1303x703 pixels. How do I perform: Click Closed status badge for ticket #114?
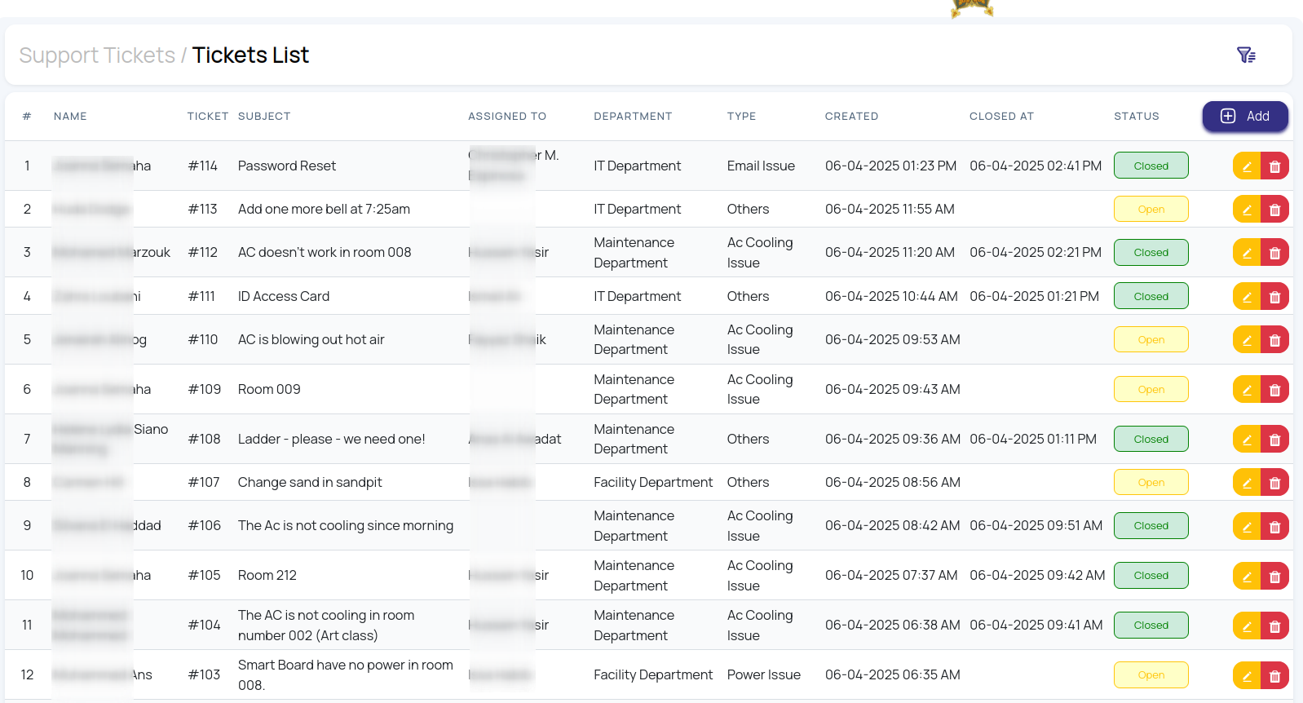(x=1151, y=166)
